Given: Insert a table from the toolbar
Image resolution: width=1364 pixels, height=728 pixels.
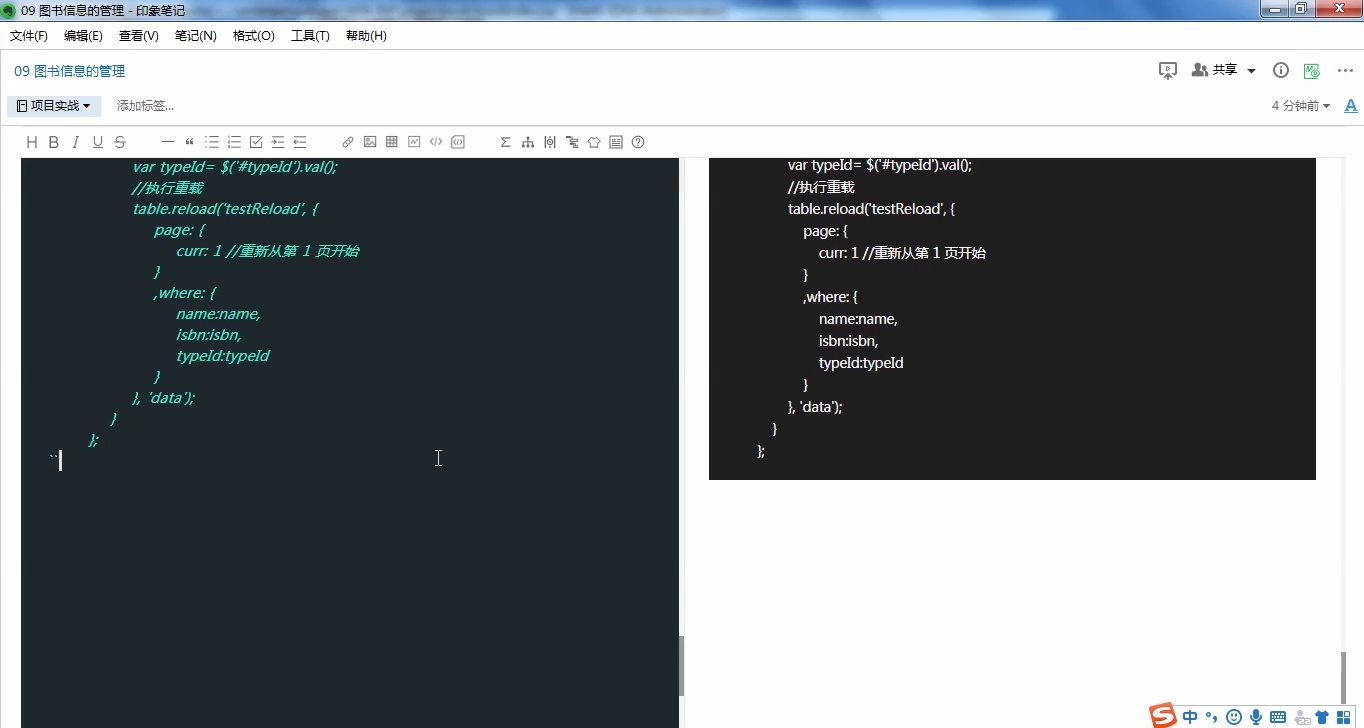Looking at the screenshot, I should click(392, 142).
